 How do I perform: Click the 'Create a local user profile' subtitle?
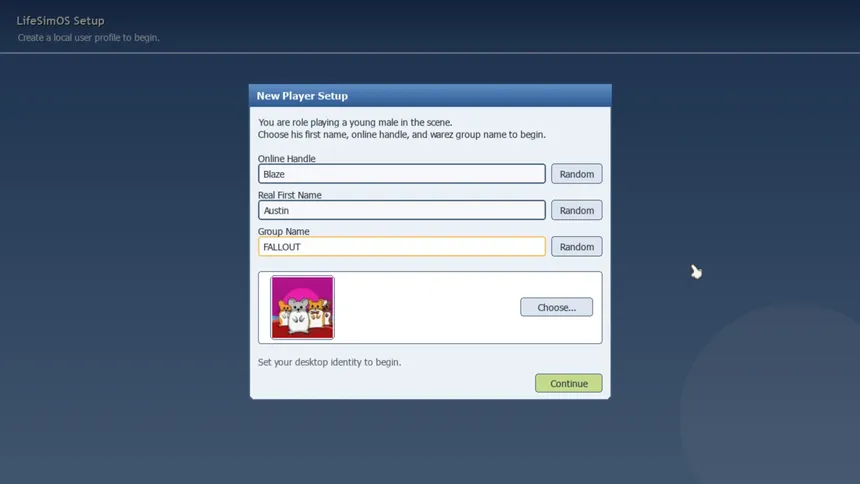coord(88,38)
